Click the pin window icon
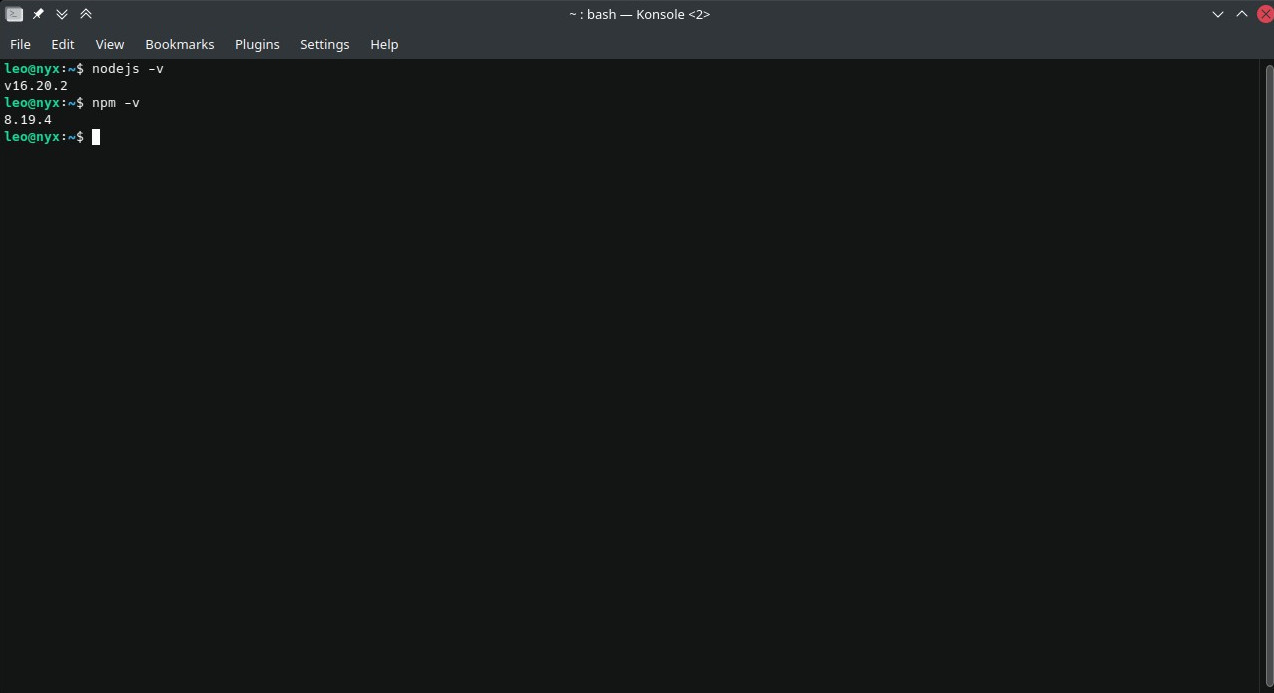1274x693 pixels. (38, 14)
